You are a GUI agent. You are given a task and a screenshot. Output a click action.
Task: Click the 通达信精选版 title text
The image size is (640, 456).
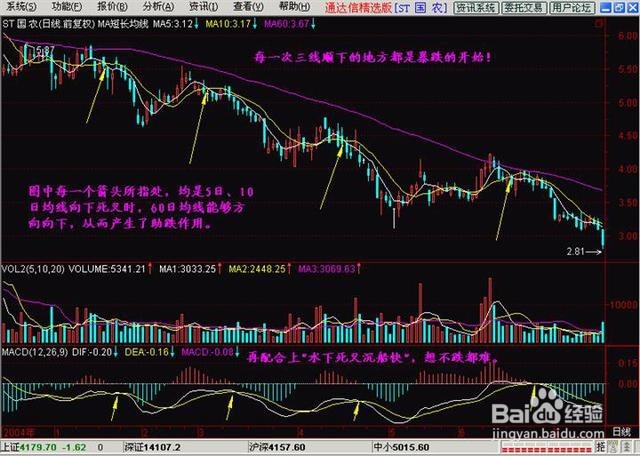358,7
